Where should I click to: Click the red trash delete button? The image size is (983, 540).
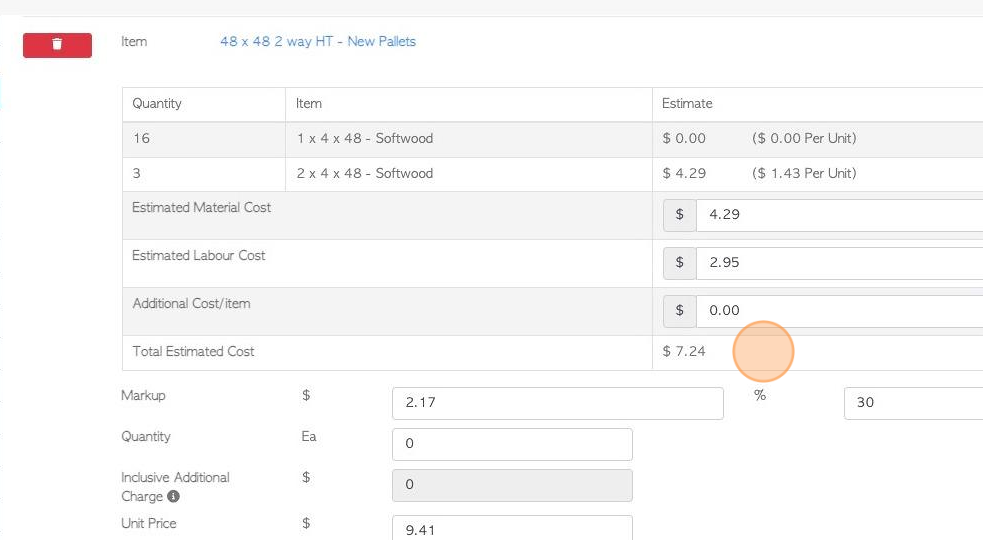pos(57,45)
